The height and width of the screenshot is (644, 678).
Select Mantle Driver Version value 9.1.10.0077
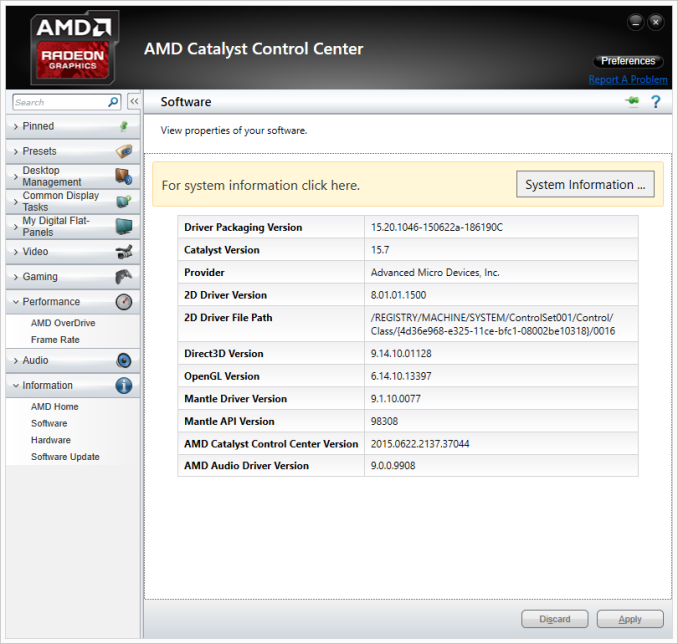[x=395, y=399]
